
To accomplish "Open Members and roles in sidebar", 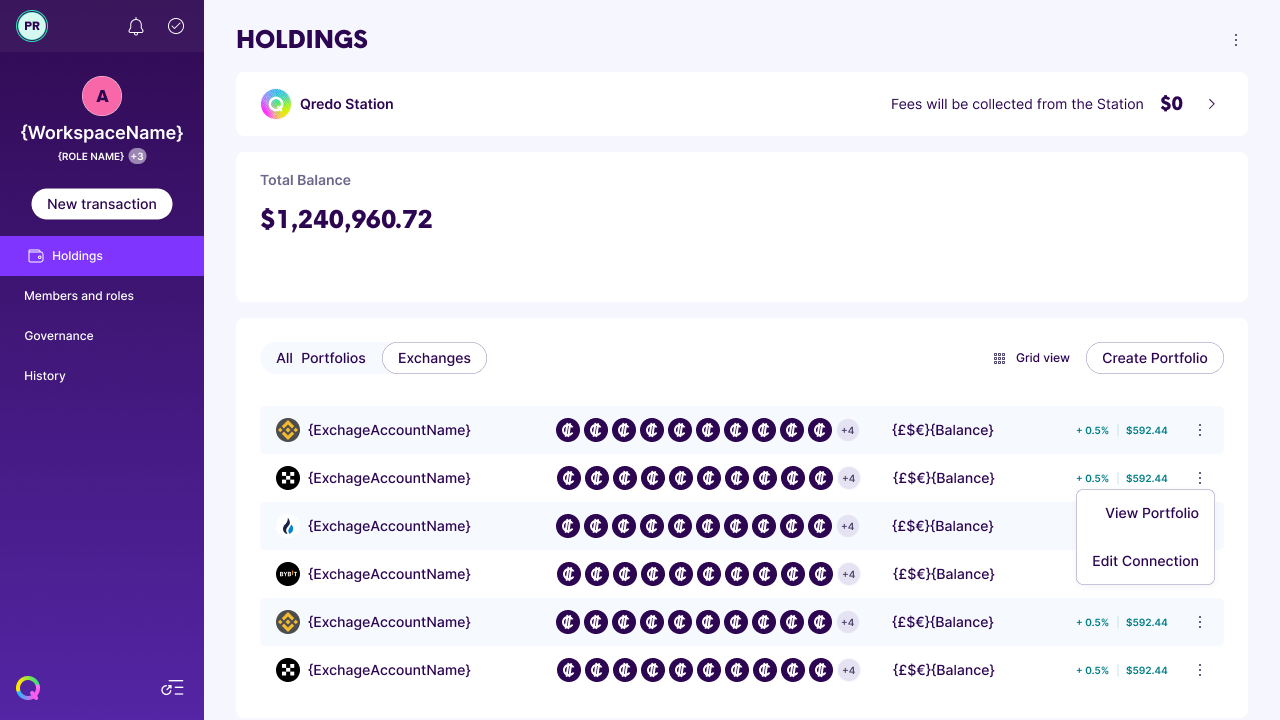I will coord(79,296).
